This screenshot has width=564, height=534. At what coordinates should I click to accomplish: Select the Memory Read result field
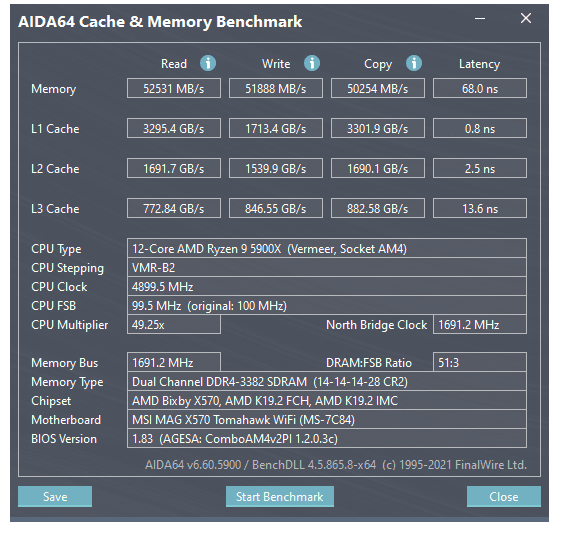174,88
